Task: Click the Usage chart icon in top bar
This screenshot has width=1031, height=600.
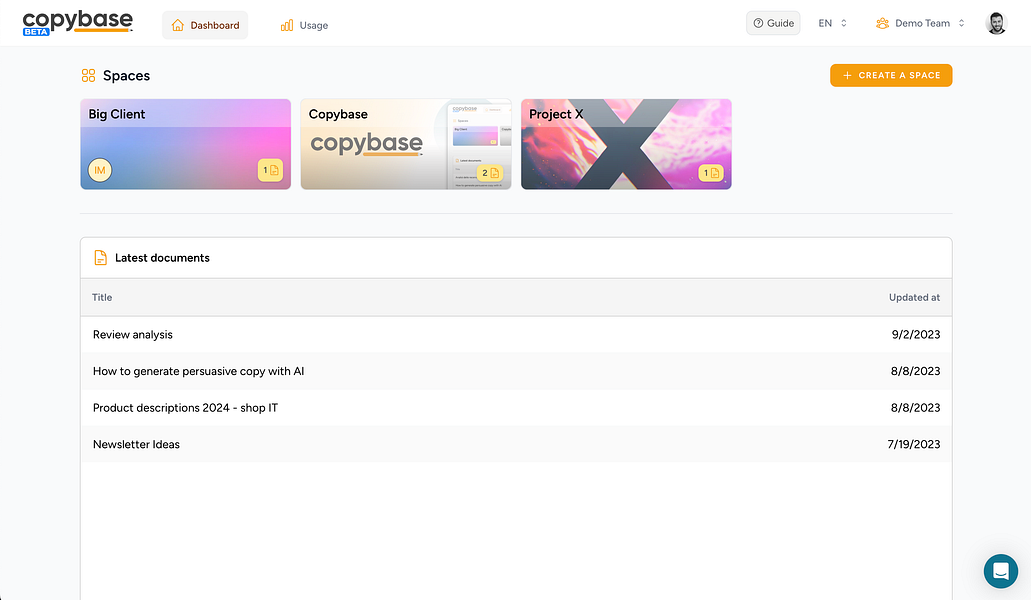Action: (284, 25)
